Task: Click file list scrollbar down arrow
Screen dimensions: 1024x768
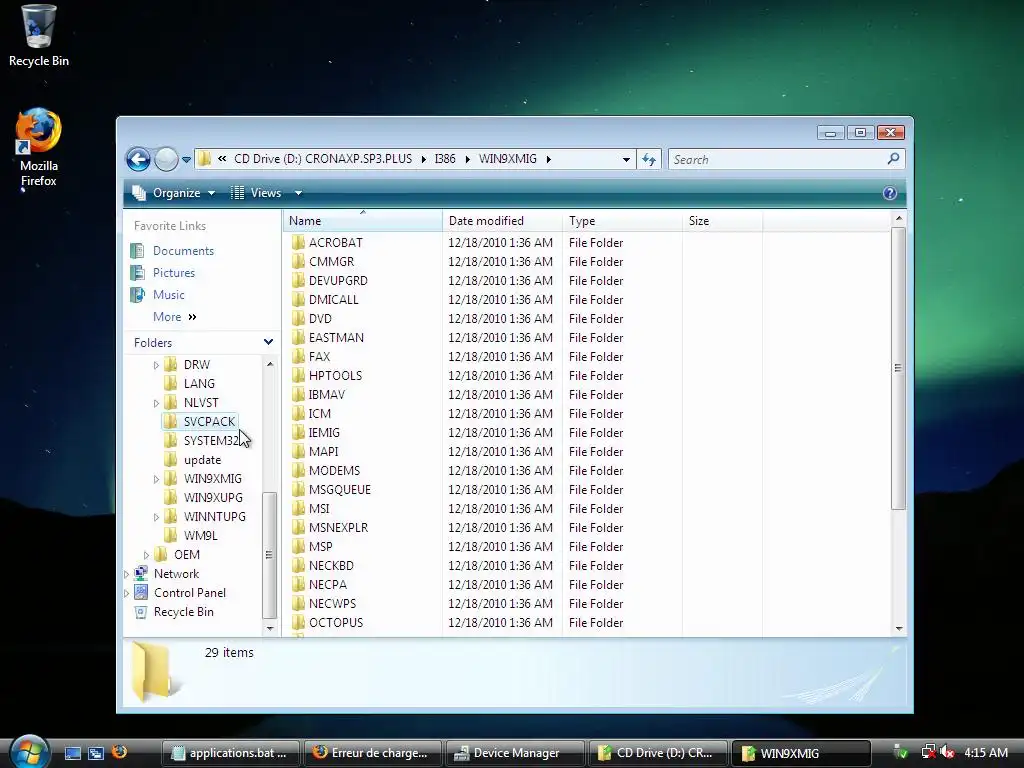Action: (899, 628)
